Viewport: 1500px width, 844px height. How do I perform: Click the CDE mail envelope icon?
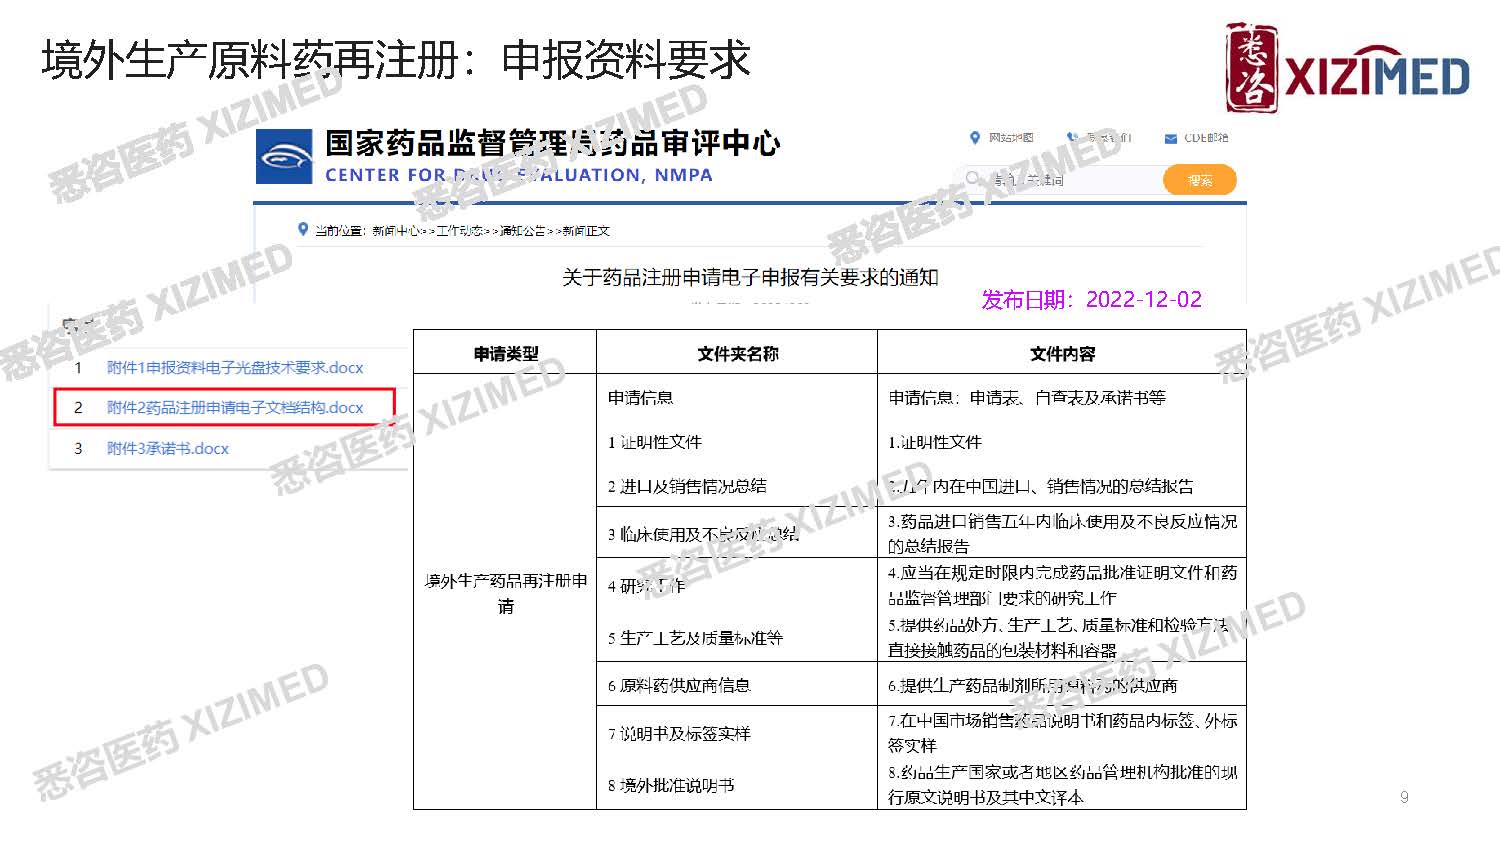tap(1170, 139)
